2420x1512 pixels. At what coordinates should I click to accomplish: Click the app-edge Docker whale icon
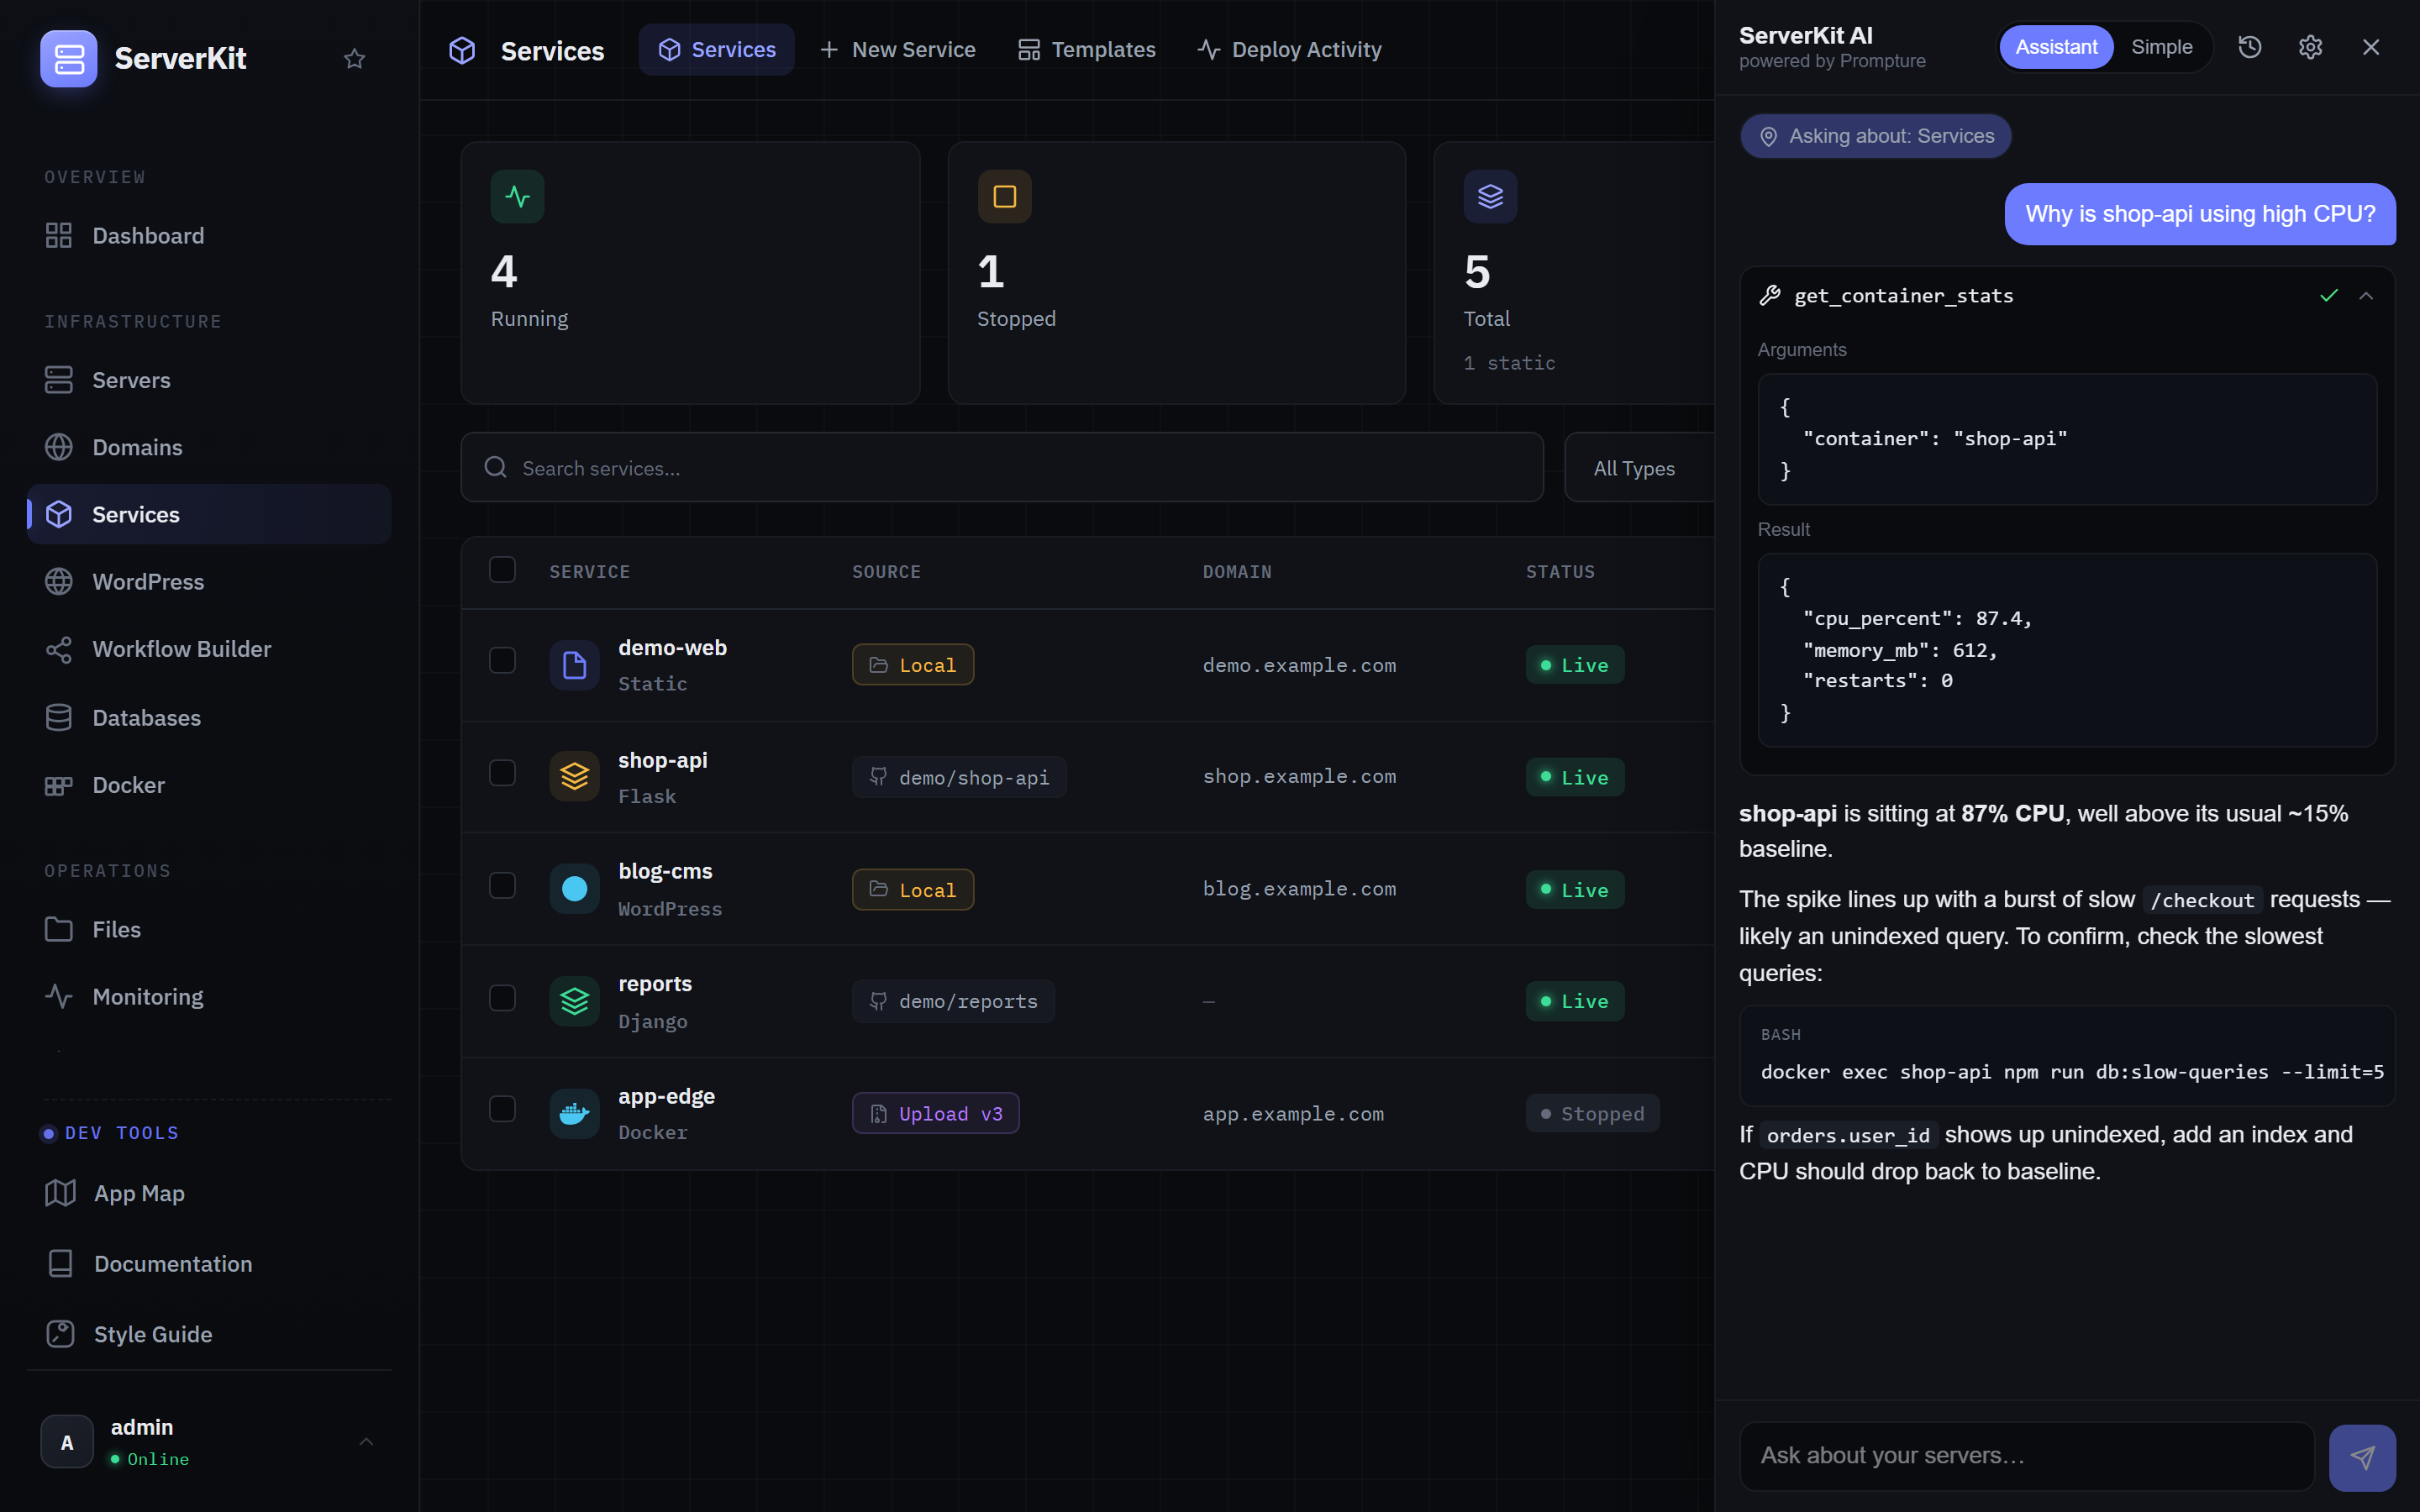pos(574,1113)
